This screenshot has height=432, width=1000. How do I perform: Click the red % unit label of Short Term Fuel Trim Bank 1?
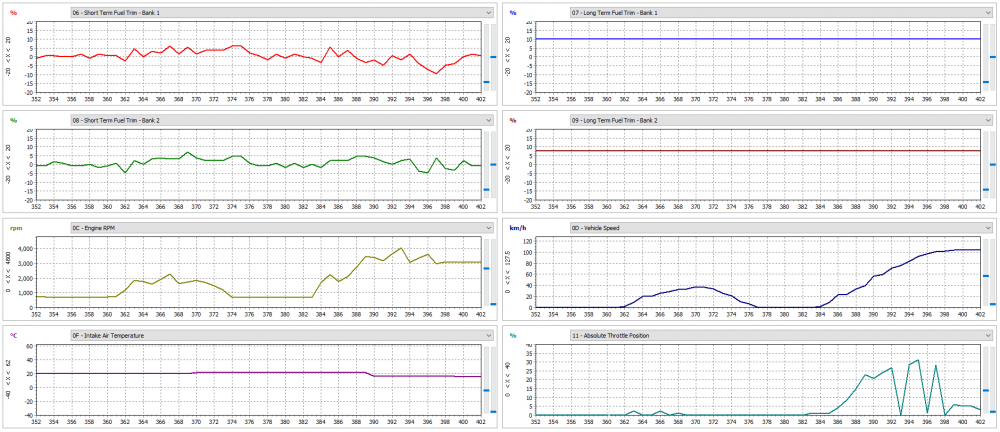13,13
